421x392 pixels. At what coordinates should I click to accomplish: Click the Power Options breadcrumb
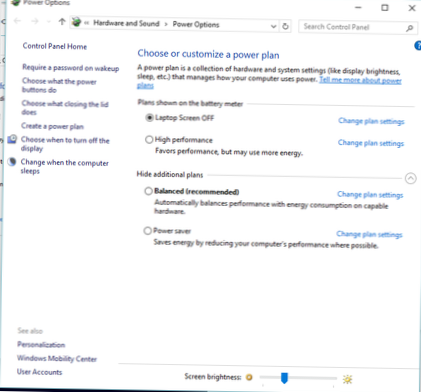(196, 25)
